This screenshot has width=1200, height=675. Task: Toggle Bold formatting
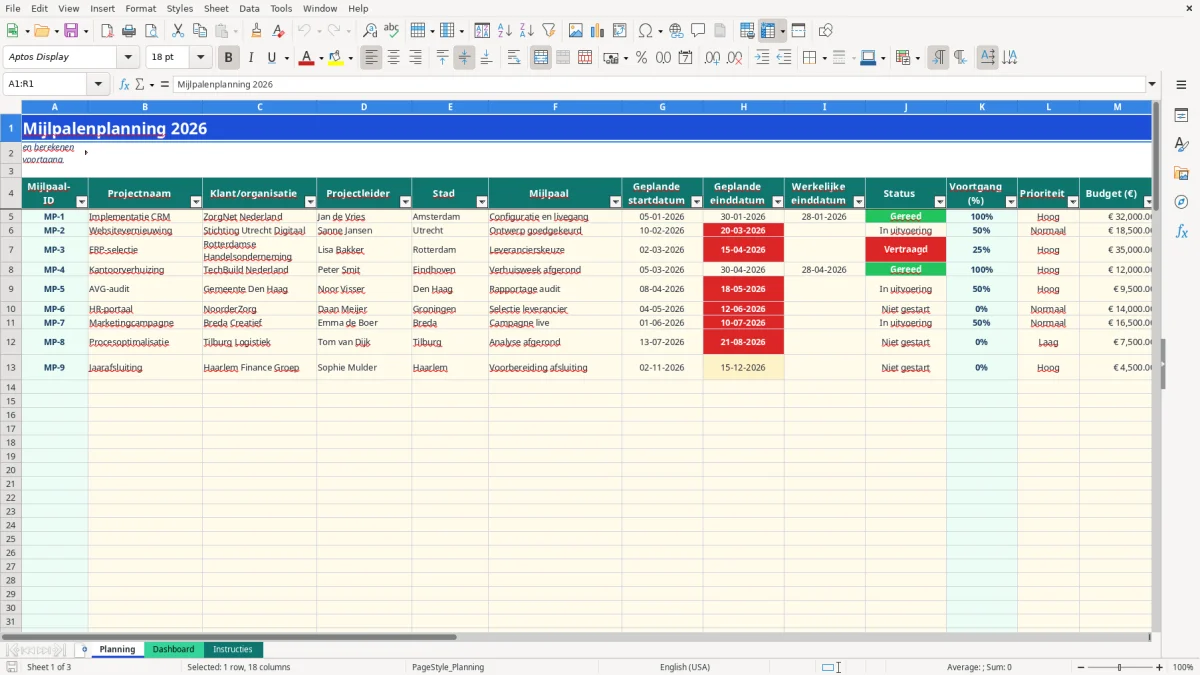(229, 58)
